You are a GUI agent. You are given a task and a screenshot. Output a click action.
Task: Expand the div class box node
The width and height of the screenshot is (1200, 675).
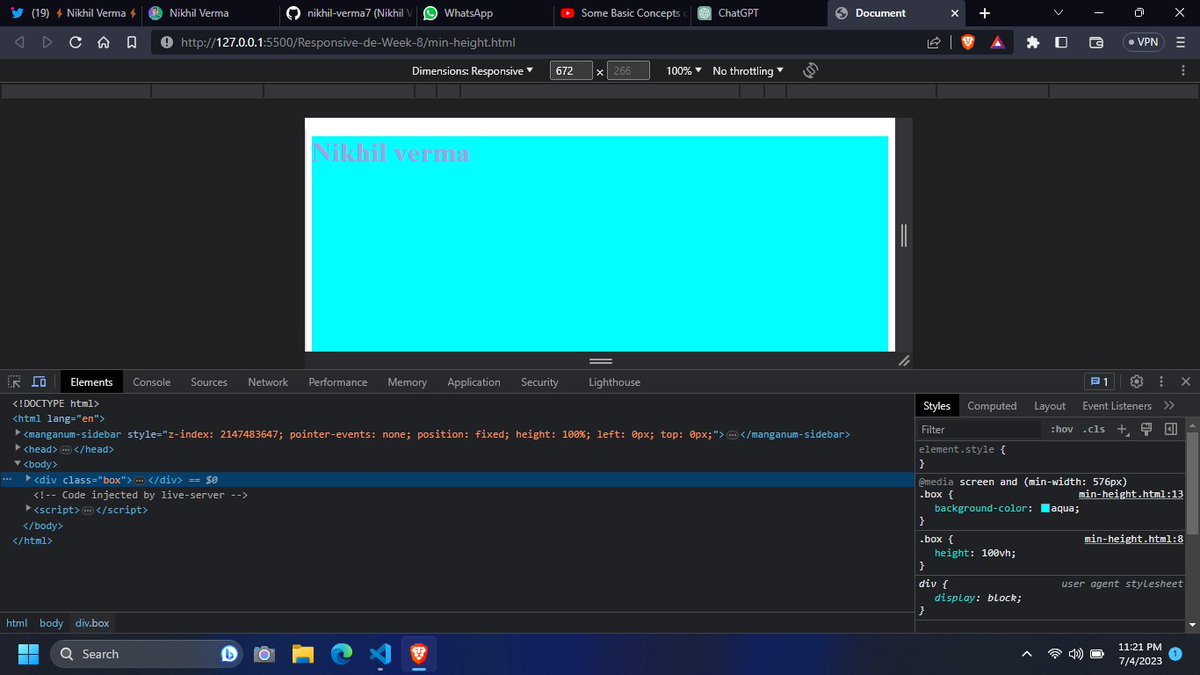[28, 479]
